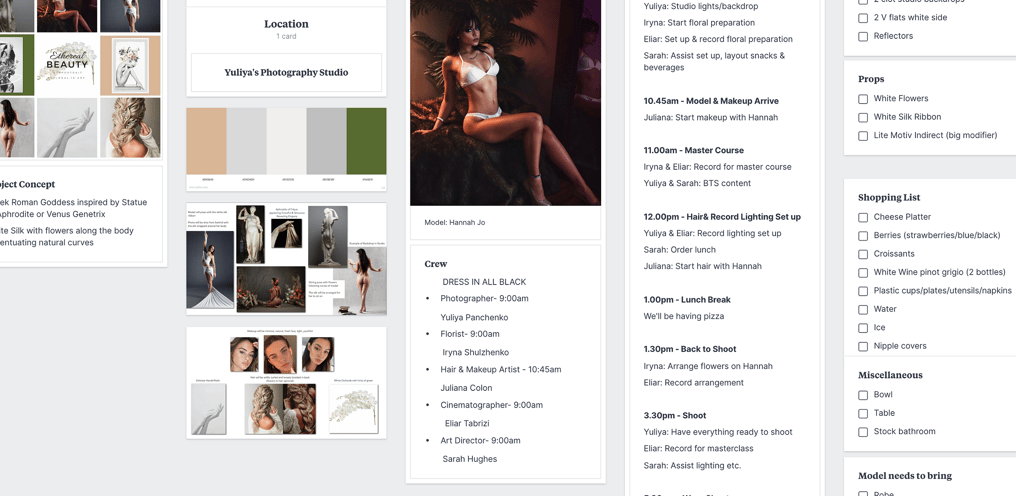Select the Crew card heading

(435, 264)
